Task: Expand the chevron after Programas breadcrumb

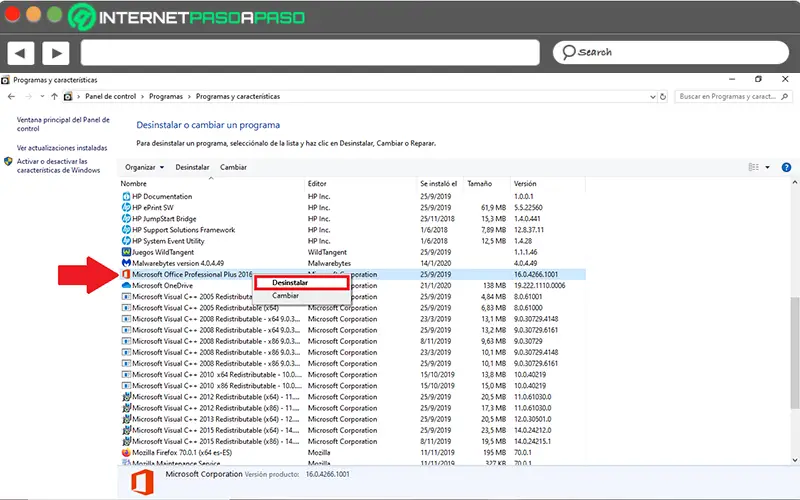Action: click(x=189, y=96)
